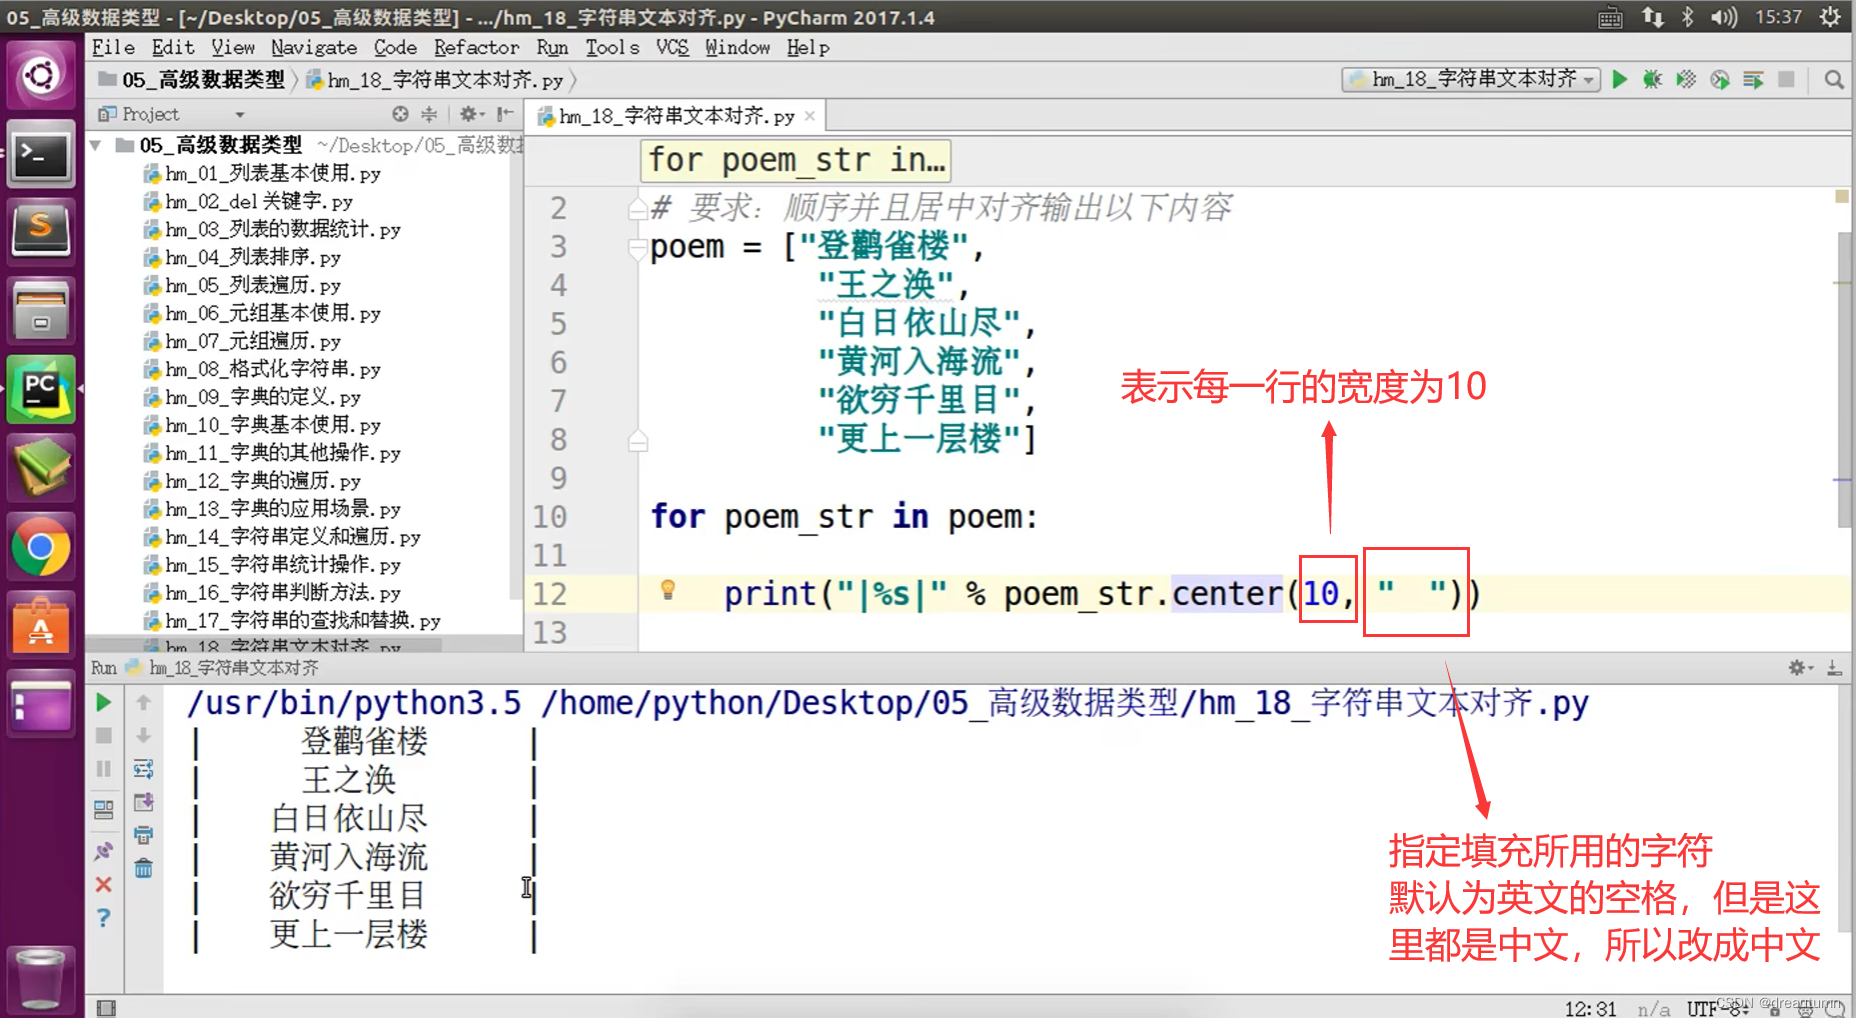This screenshot has height=1018, width=1856.
Task: Run with coverage icon in toolbar
Action: [x=1686, y=80]
